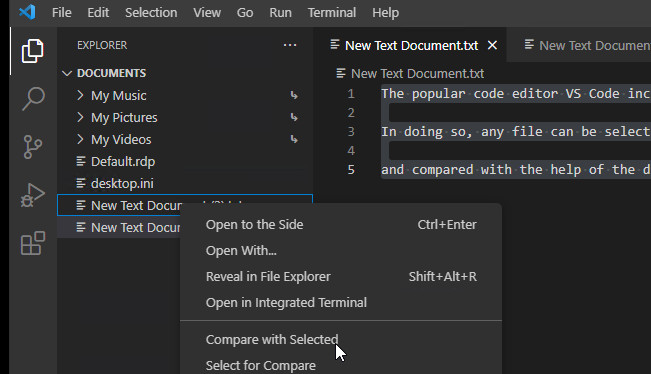Screen dimensions: 651x374
Task: Open the Explorer view in activity bar
Action: (x=32, y=51)
